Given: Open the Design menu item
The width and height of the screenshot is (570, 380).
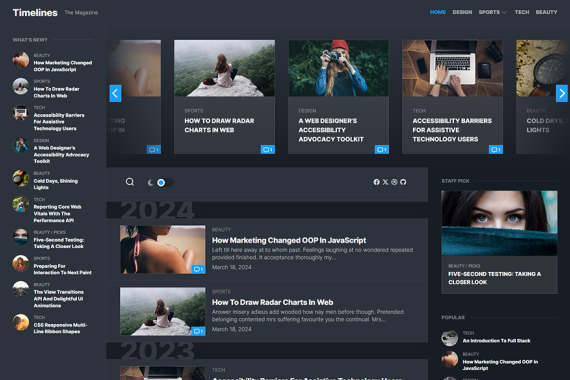Looking at the screenshot, I should [x=462, y=12].
